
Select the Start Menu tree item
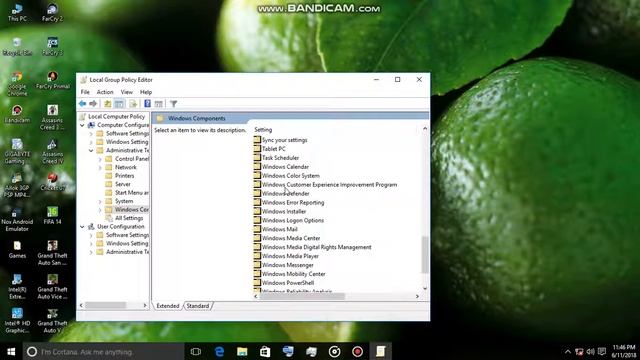tap(131, 193)
